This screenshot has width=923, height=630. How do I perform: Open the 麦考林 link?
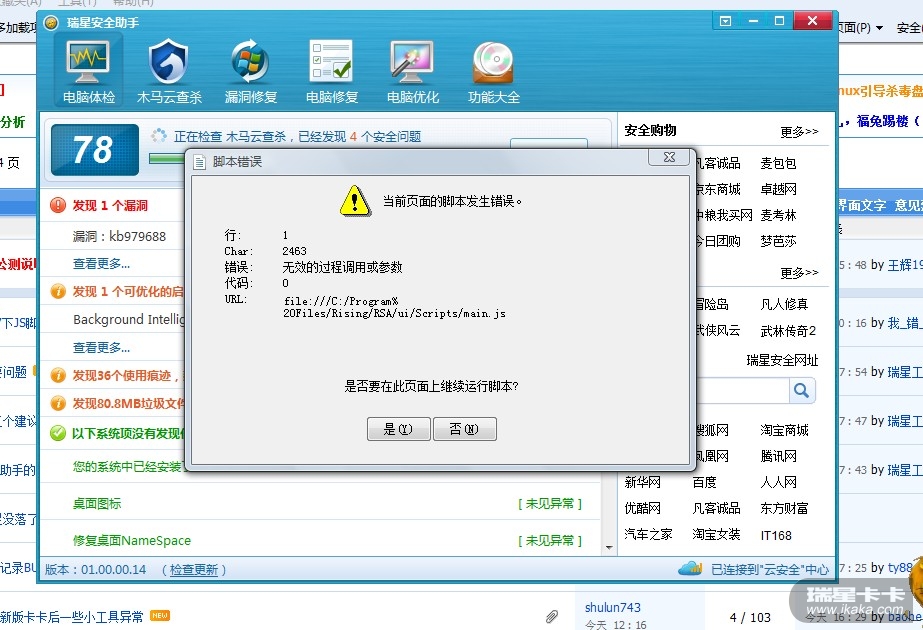tap(778, 215)
